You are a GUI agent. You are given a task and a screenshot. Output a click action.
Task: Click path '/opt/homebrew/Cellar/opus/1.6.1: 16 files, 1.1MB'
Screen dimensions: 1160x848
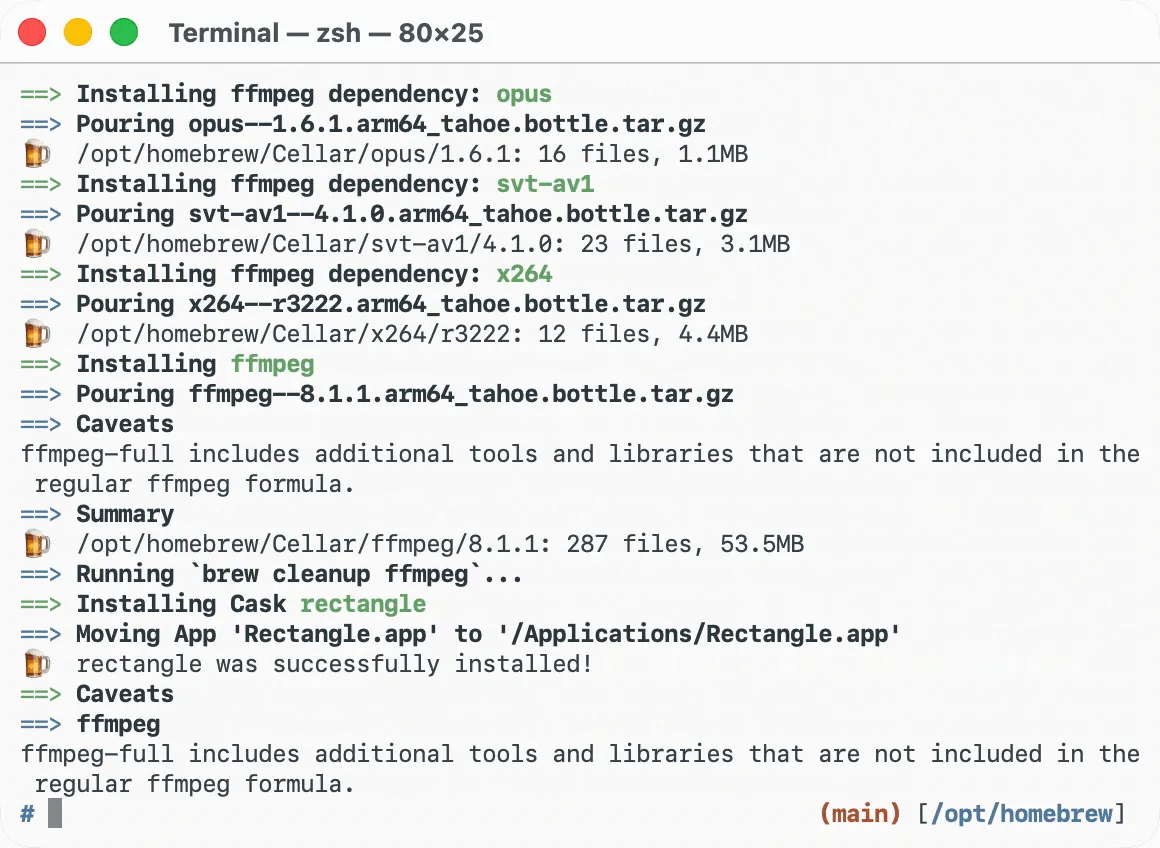(x=412, y=154)
